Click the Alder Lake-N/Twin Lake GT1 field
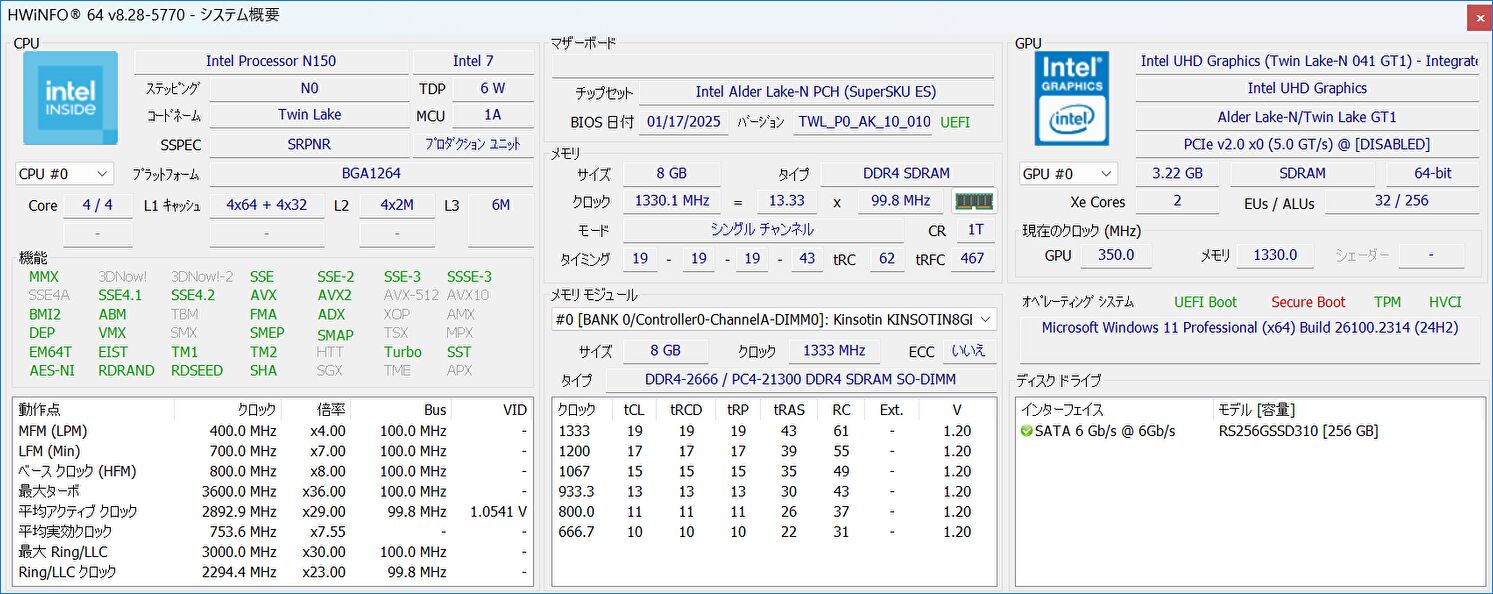The height and width of the screenshot is (594, 1493). (x=1307, y=117)
